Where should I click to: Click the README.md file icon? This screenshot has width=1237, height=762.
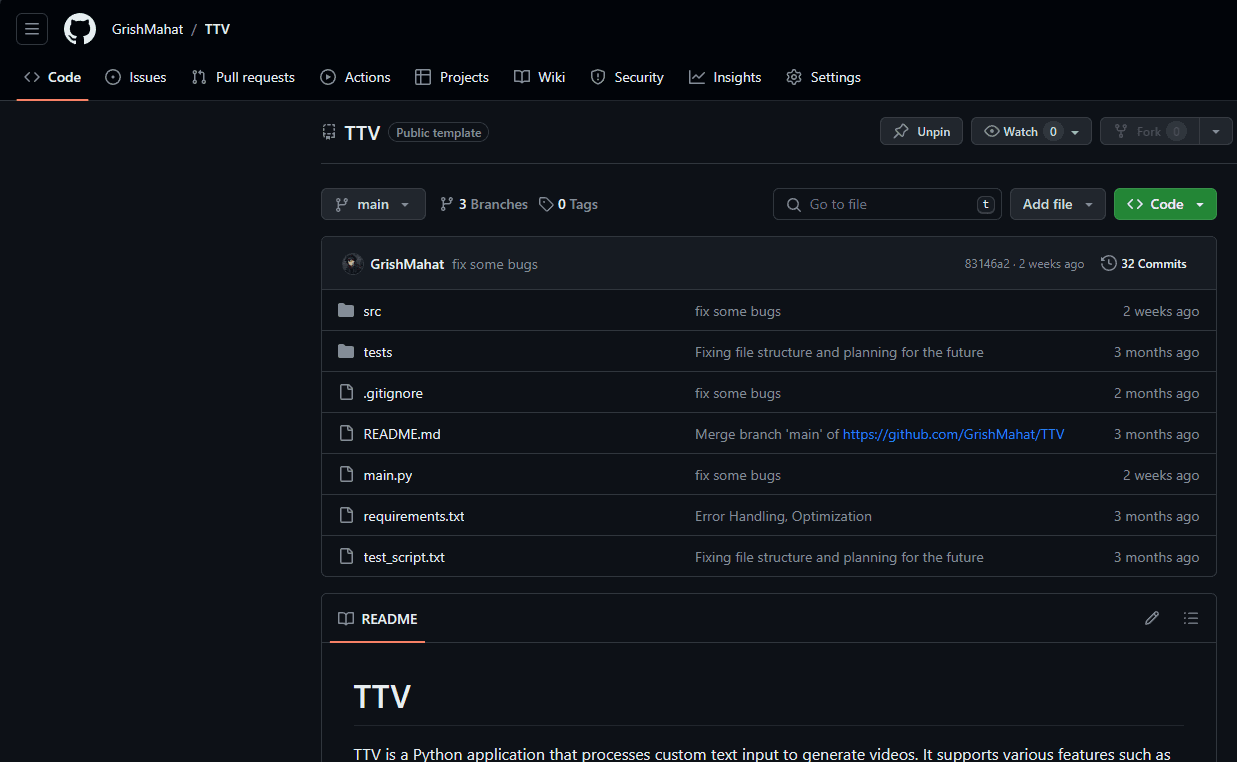coord(346,434)
